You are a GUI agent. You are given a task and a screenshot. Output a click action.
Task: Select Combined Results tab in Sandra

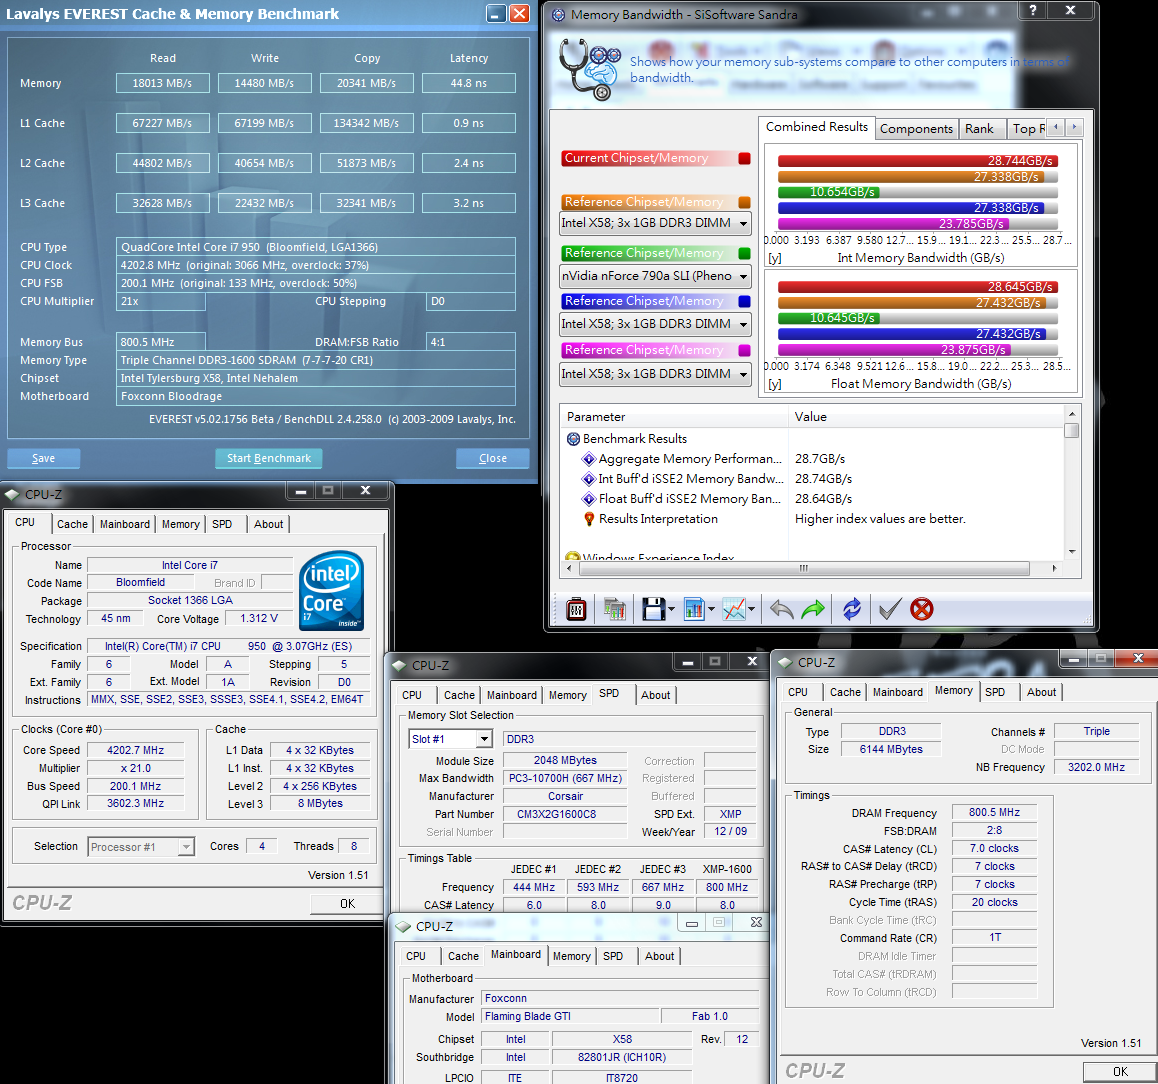point(817,127)
